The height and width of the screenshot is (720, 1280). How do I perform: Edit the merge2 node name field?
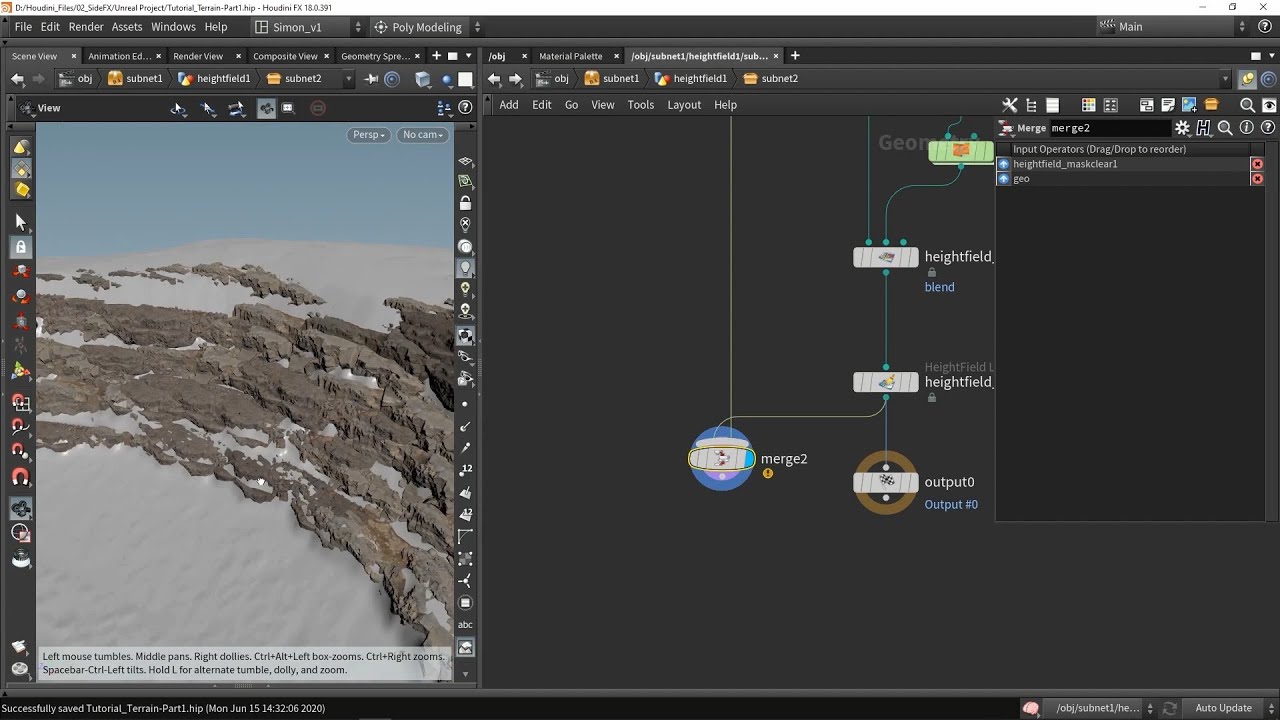pyautogui.click(x=1109, y=128)
